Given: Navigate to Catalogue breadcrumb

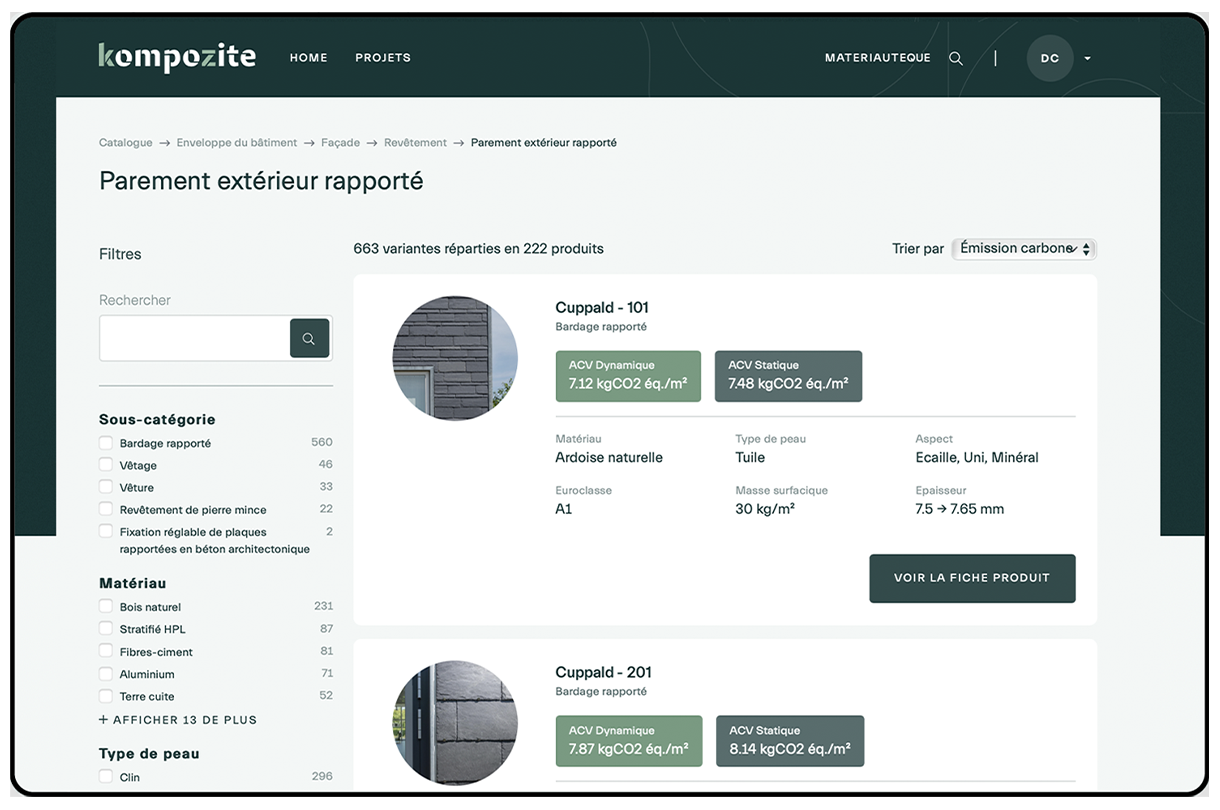Looking at the screenshot, I should [x=126, y=143].
